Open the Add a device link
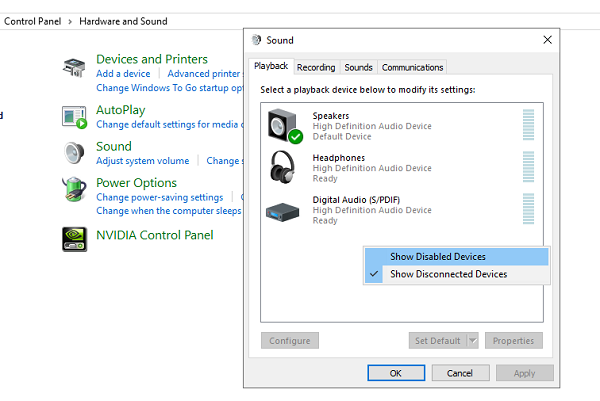This screenshot has width=600, height=401. click(x=123, y=74)
